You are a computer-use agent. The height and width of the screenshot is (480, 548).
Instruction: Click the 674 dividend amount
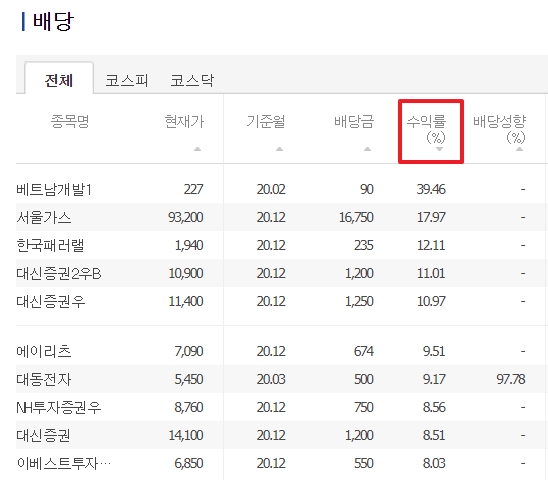pyautogui.click(x=364, y=351)
